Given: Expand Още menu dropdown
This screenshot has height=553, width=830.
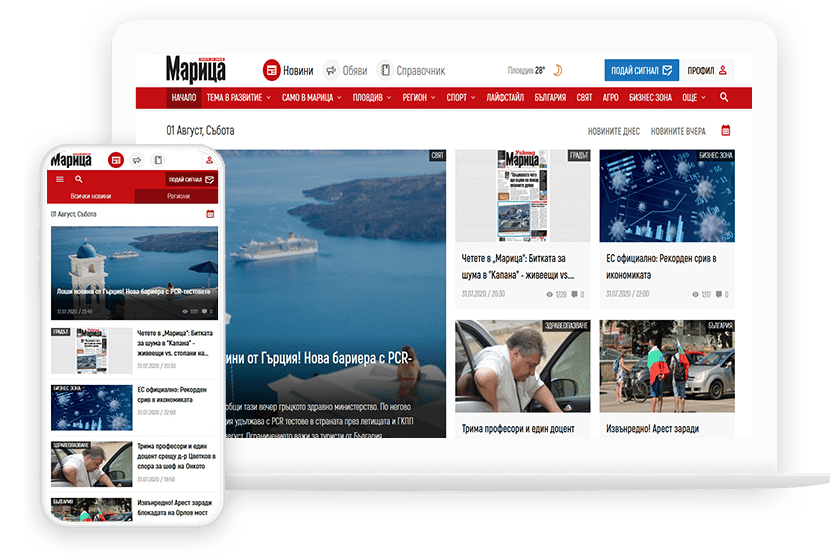Looking at the screenshot, I should [693, 98].
